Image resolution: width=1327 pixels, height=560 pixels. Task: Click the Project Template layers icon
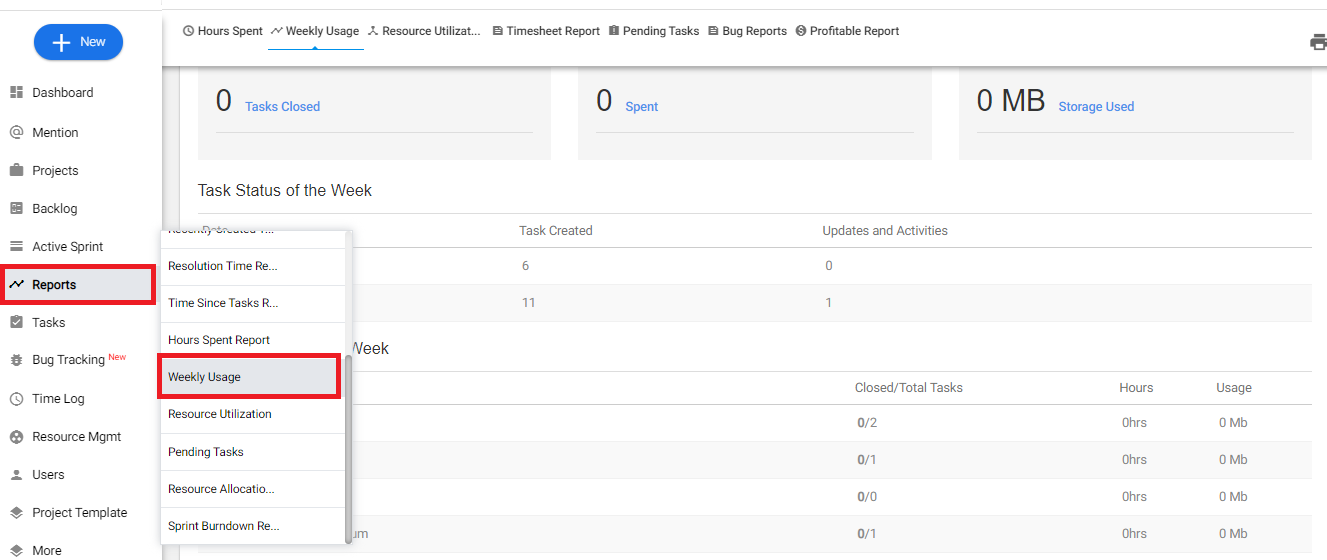pyautogui.click(x=16, y=512)
